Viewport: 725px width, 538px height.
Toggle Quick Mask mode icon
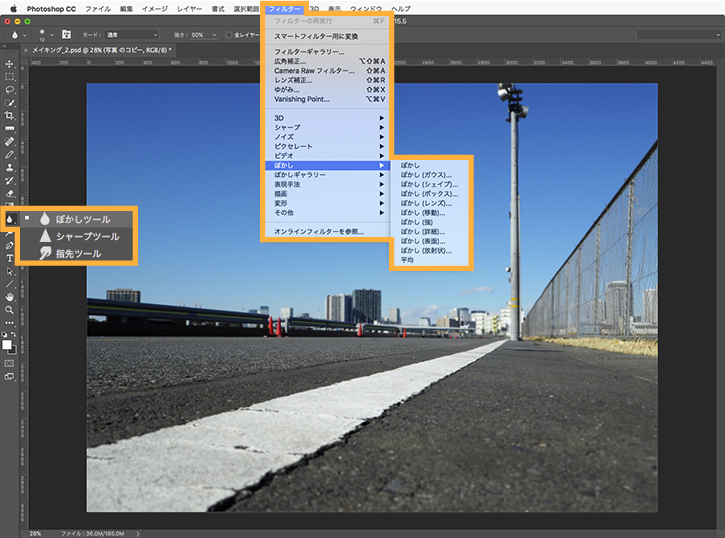tap(9, 364)
